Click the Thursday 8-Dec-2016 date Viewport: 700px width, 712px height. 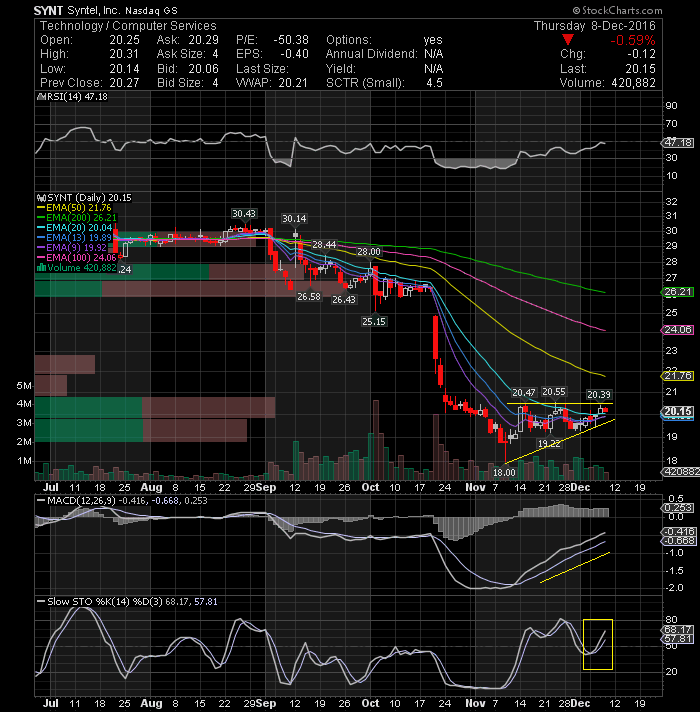595,26
